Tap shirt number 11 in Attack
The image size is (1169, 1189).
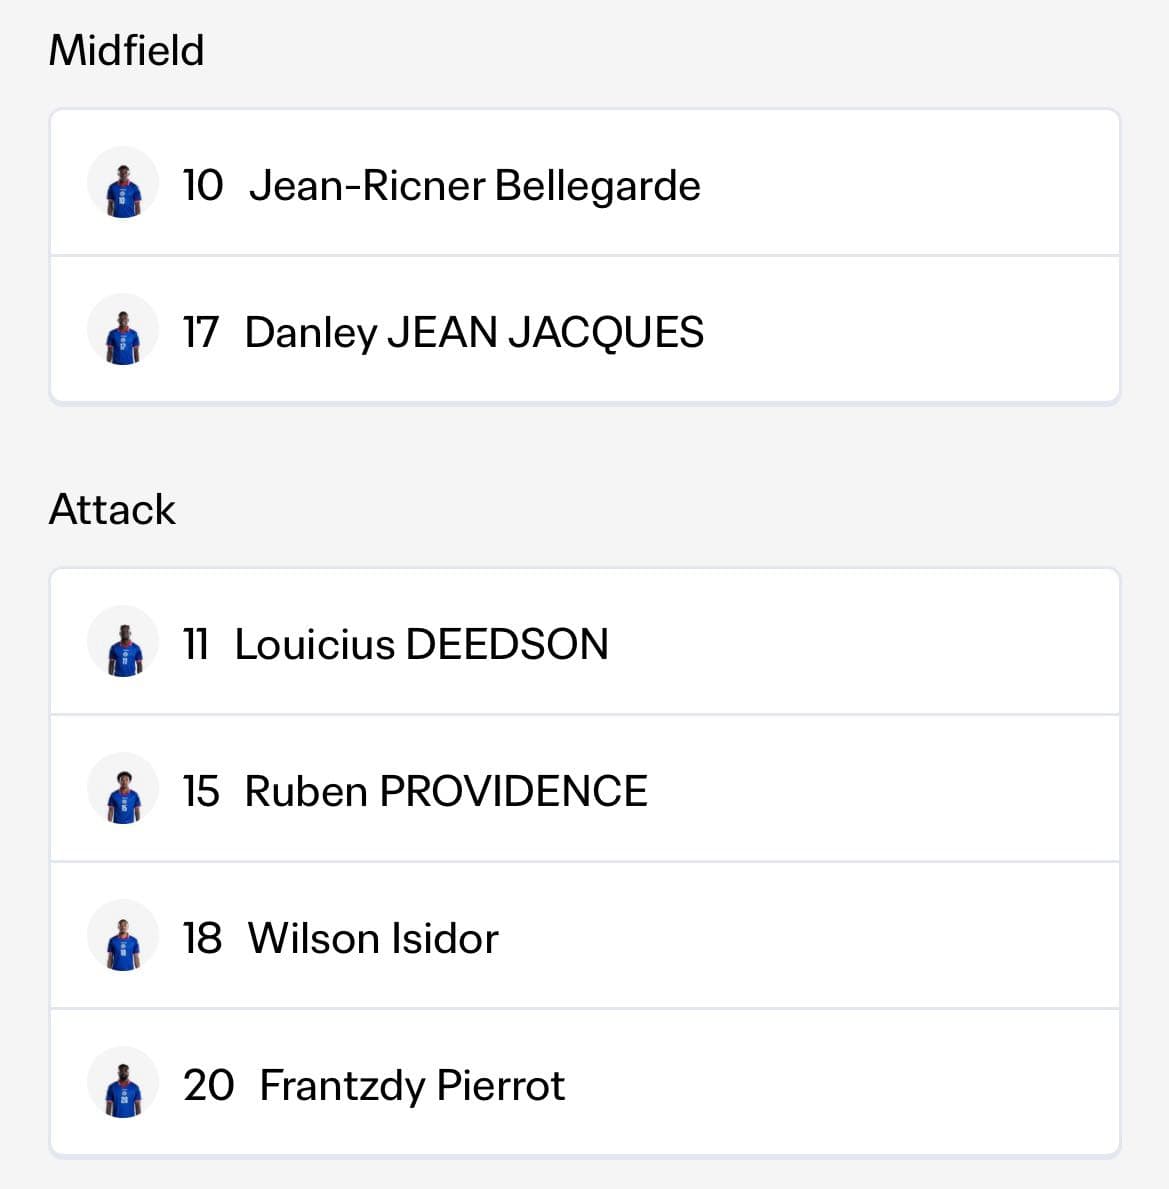[x=196, y=645]
